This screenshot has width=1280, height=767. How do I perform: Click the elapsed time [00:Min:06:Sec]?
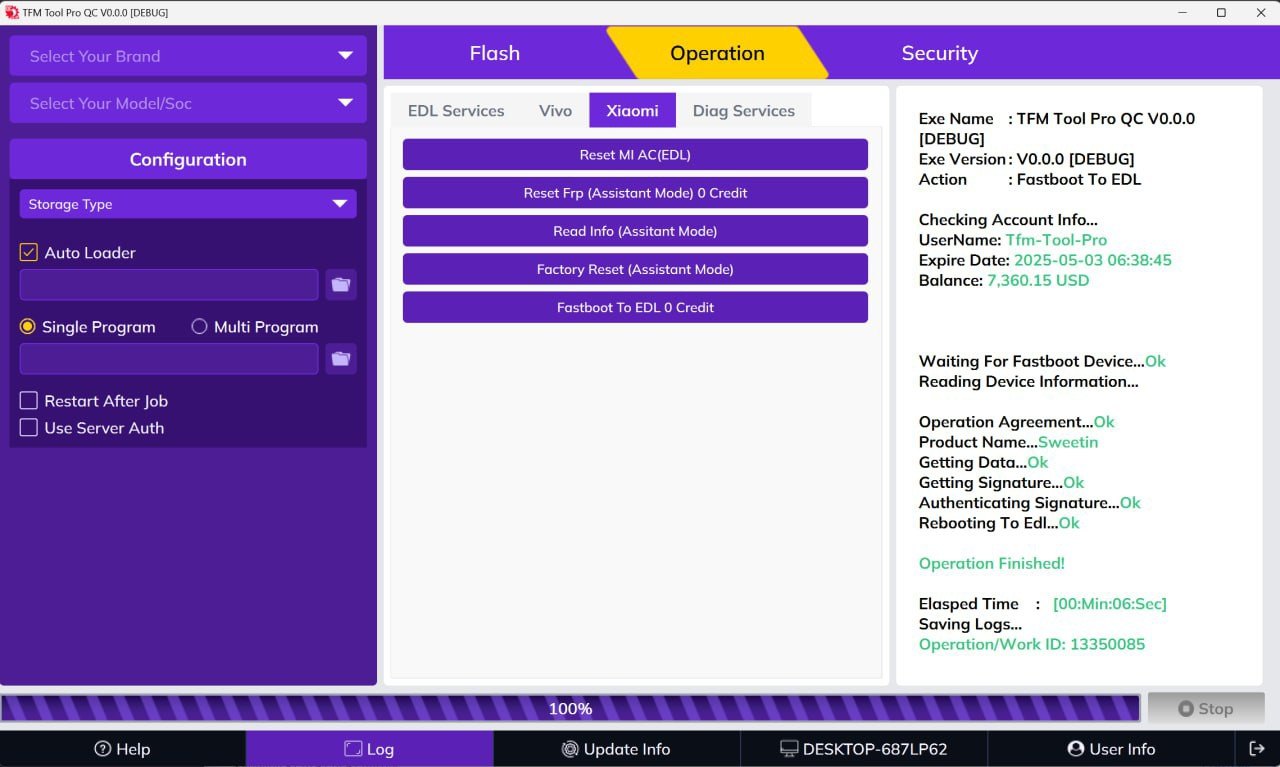click(1110, 604)
